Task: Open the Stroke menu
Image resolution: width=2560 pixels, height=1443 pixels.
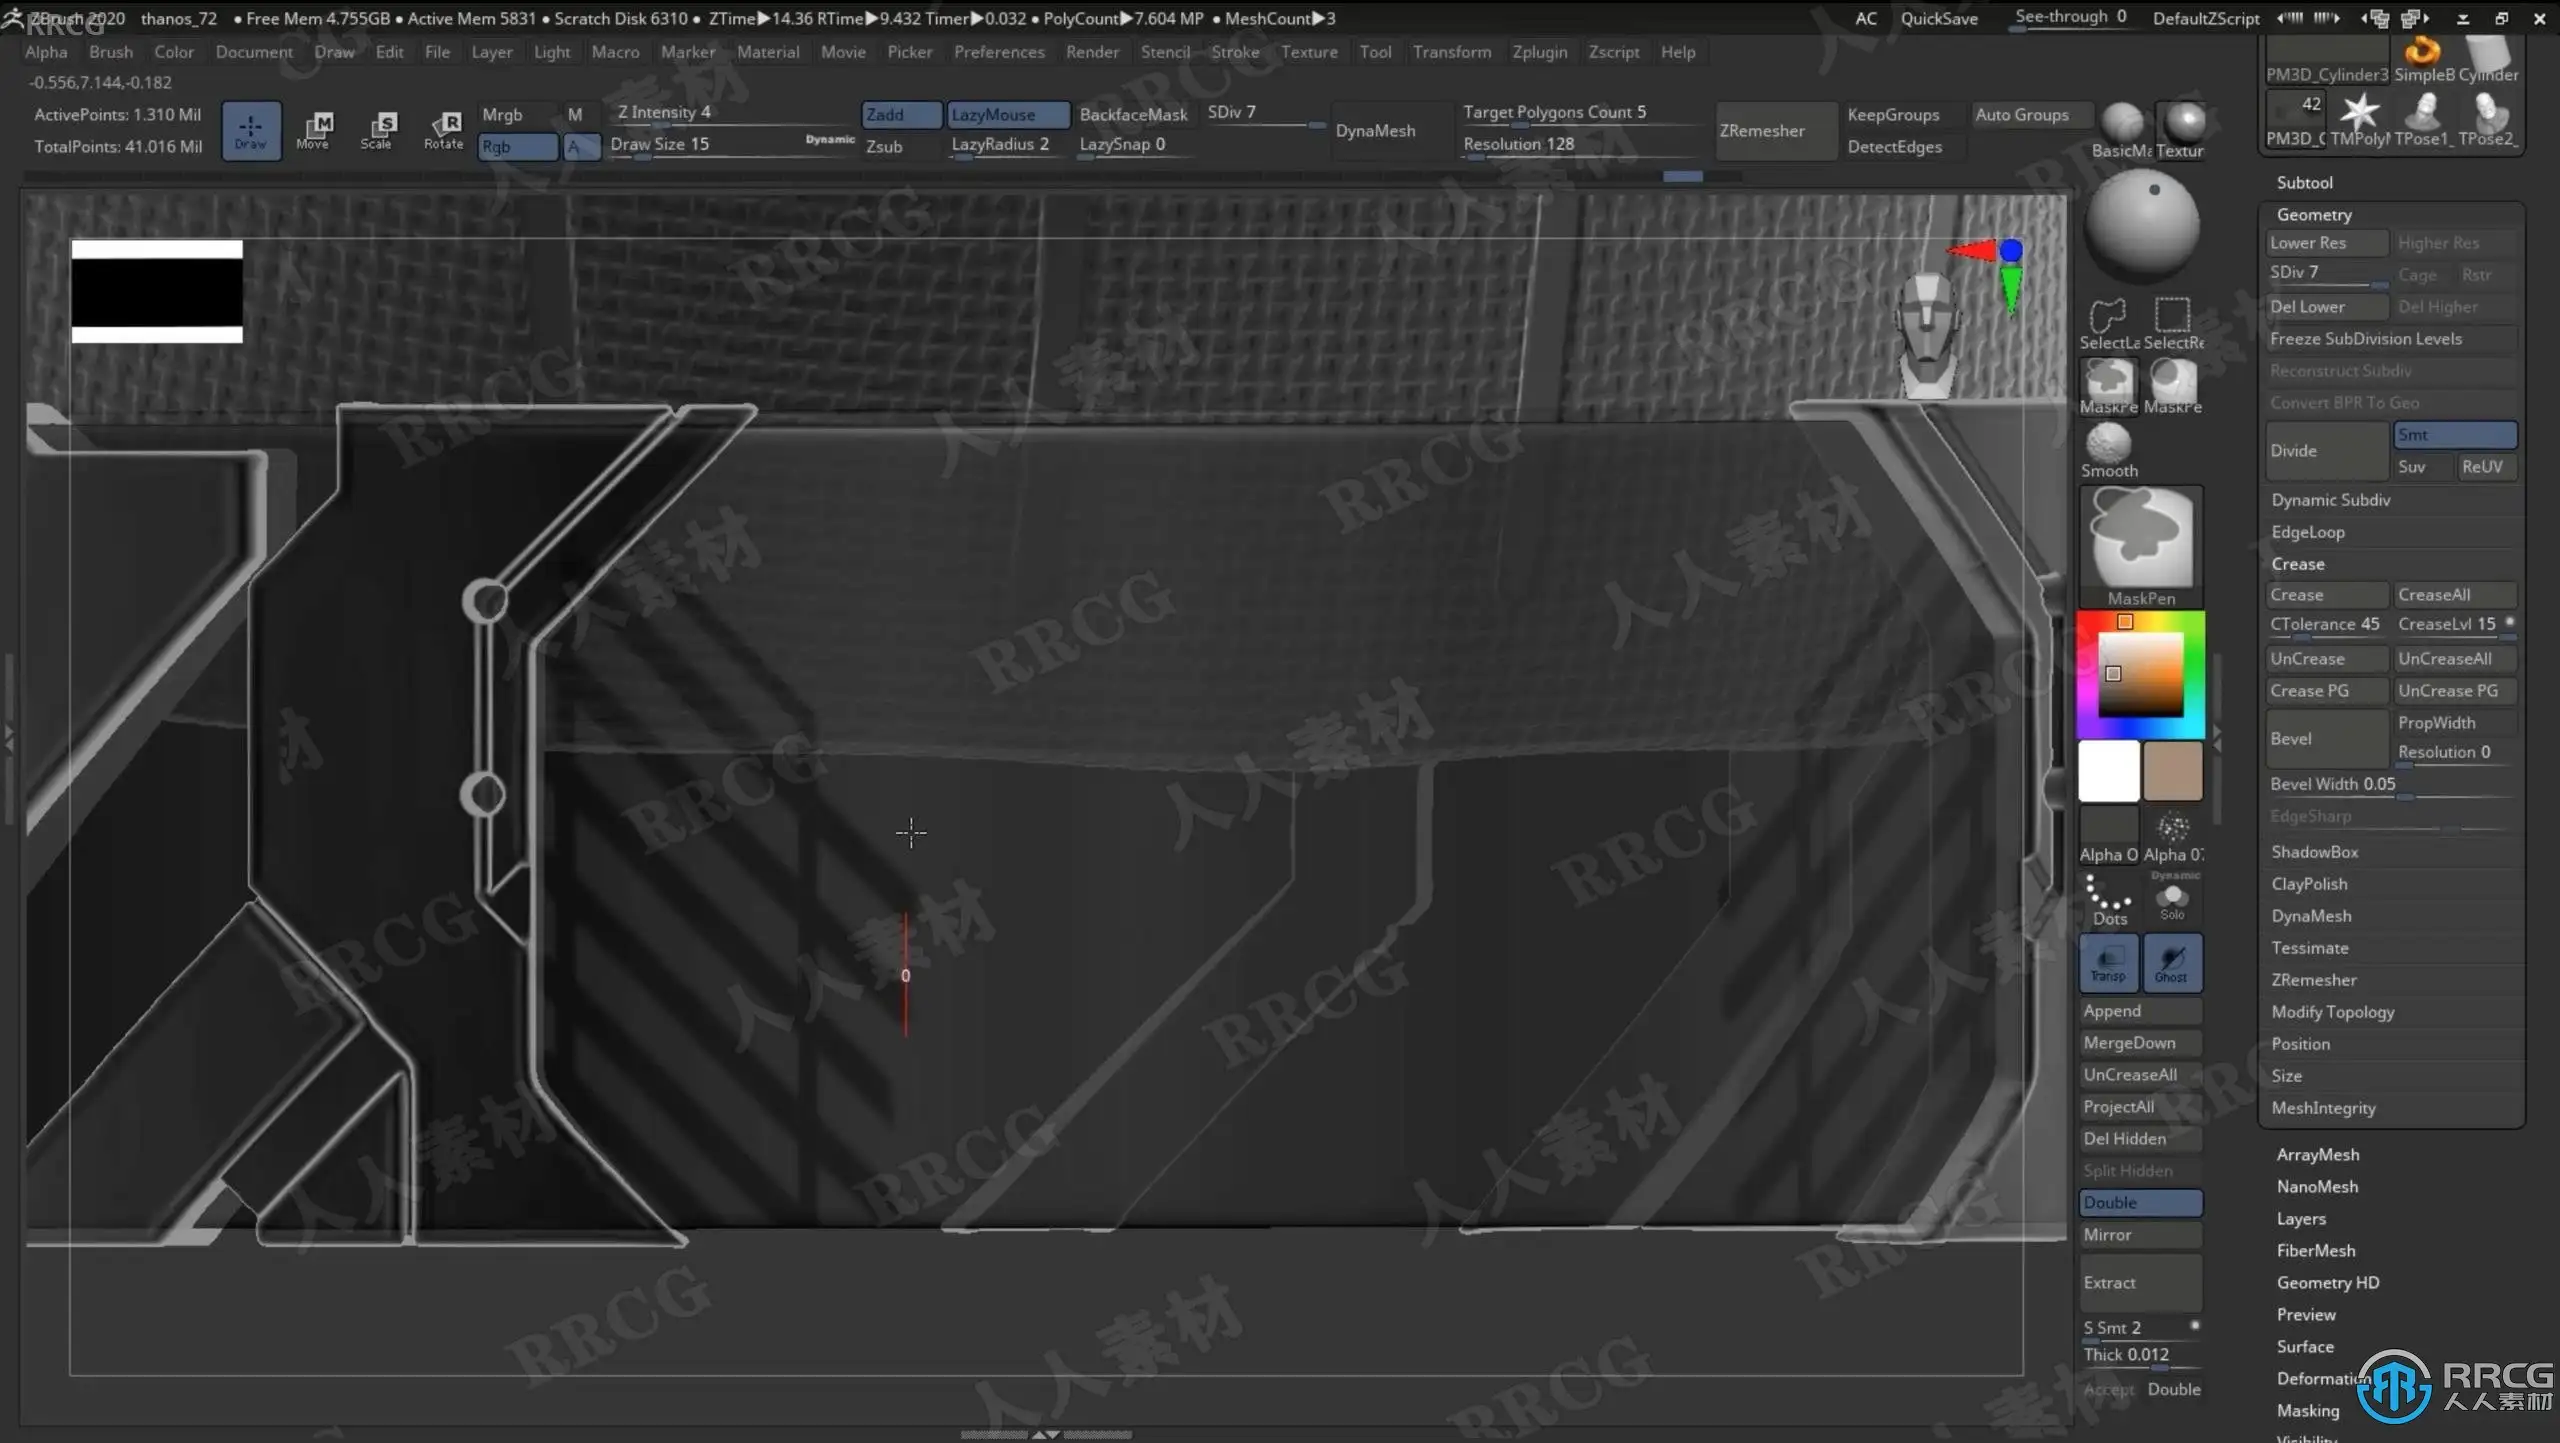Action: pyautogui.click(x=1235, y=52)
